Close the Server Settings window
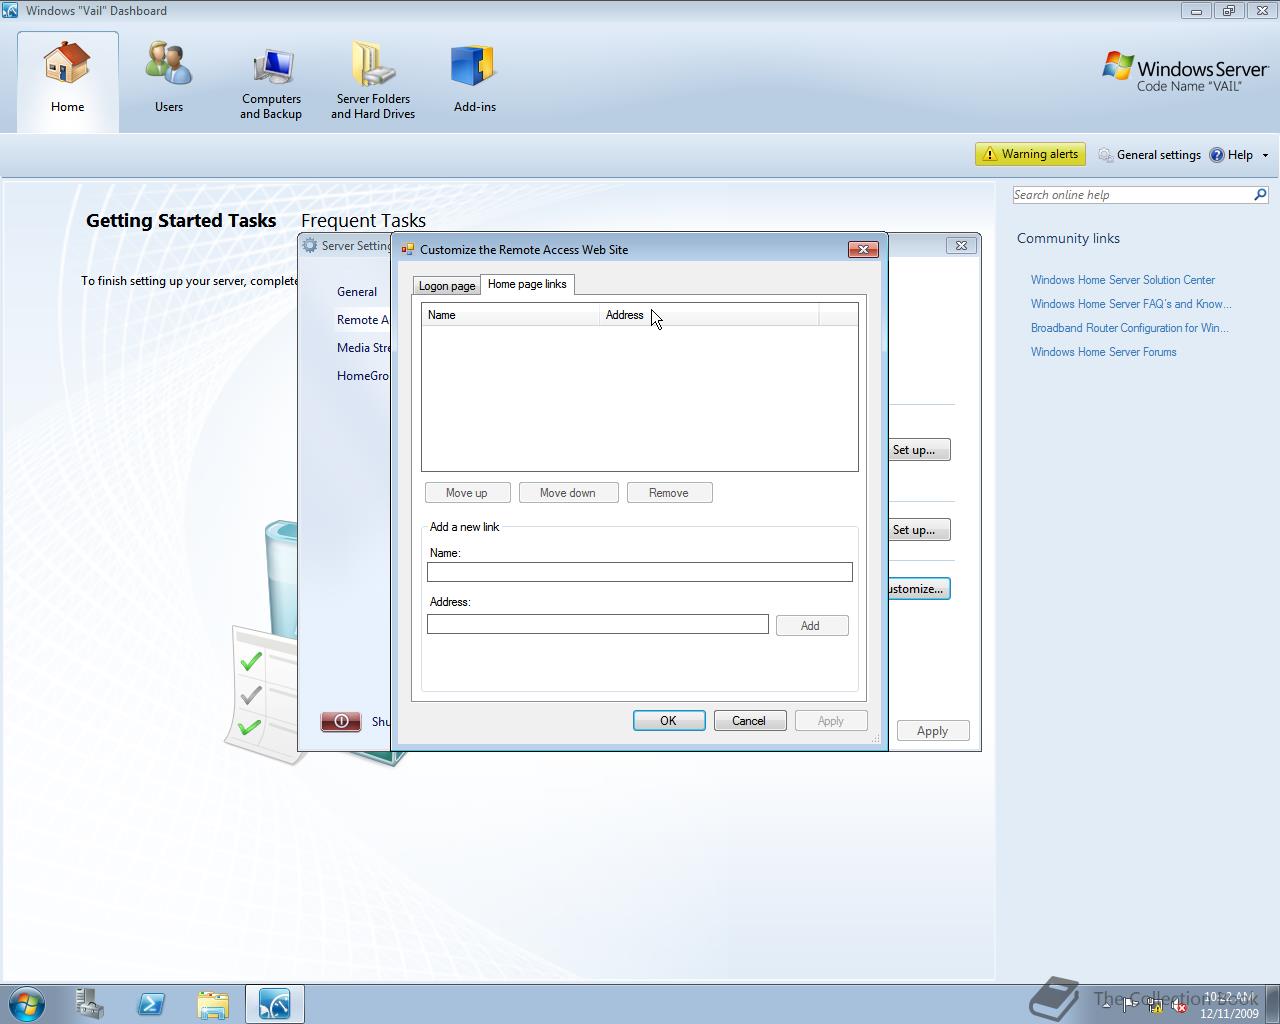1280x1024 pixels. pyautogui.click(x=961, y=245)
